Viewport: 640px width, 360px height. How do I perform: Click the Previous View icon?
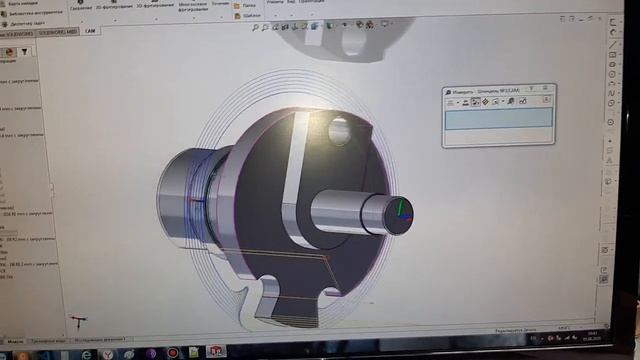(275, 27)
